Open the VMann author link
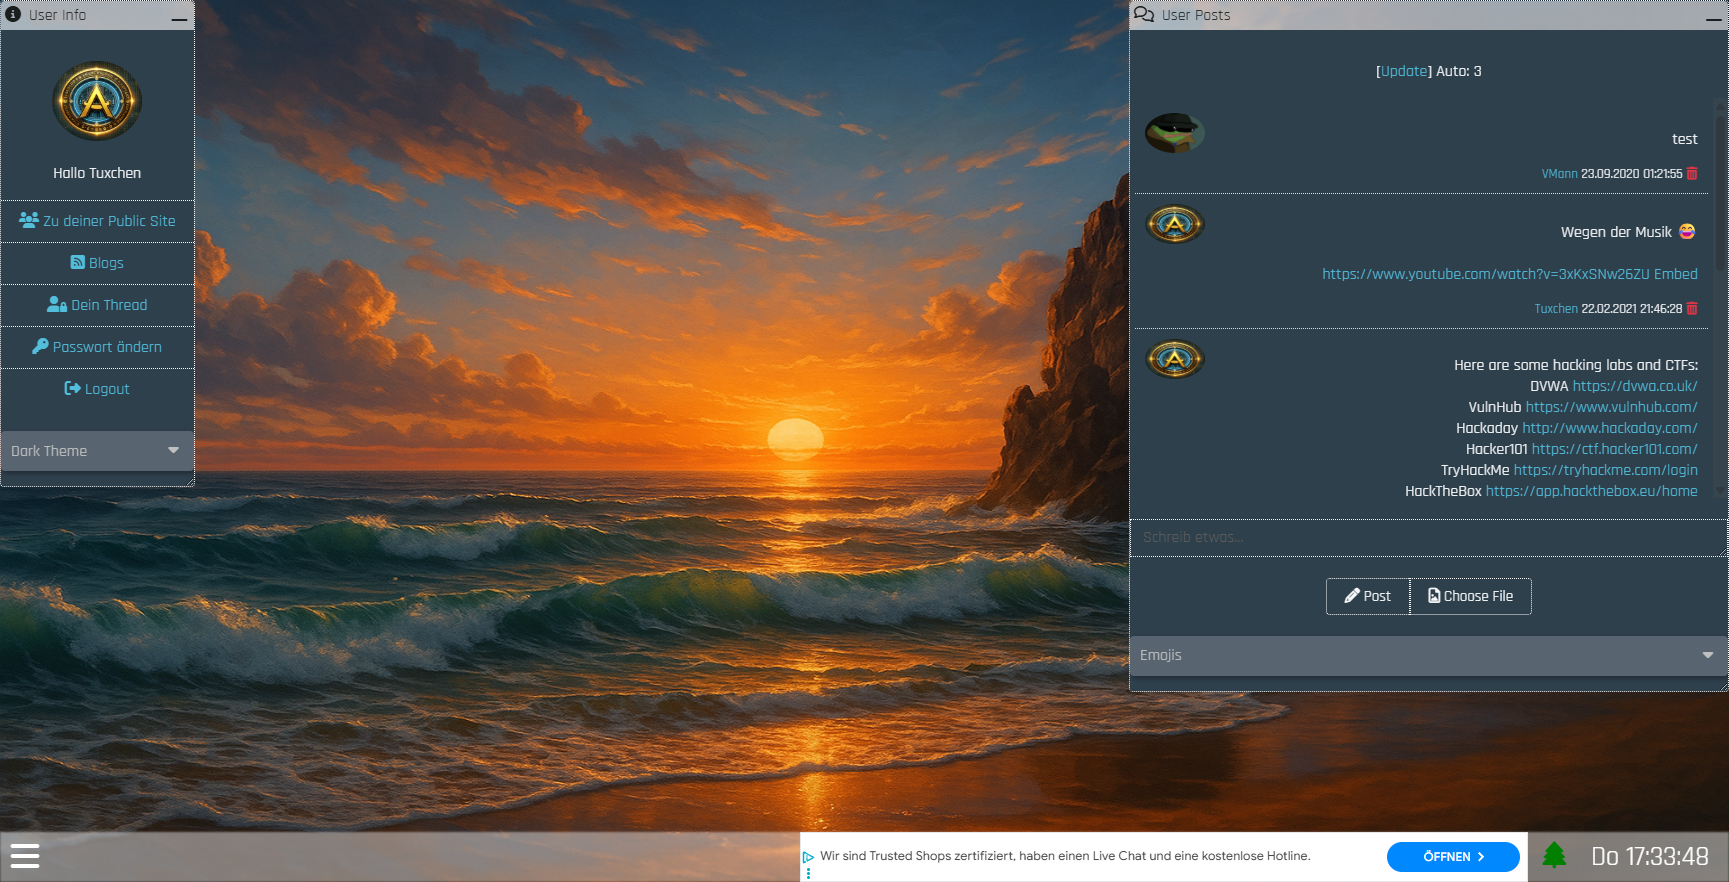The height and width of the screenshot is (882, 1729). point(1559,174)
